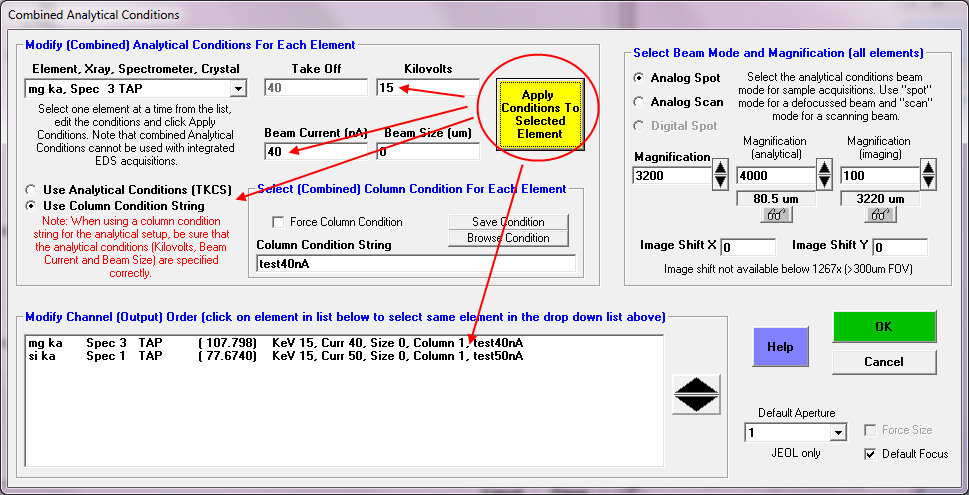Select the Analog Scan beam mode

[x=640, y=102]
